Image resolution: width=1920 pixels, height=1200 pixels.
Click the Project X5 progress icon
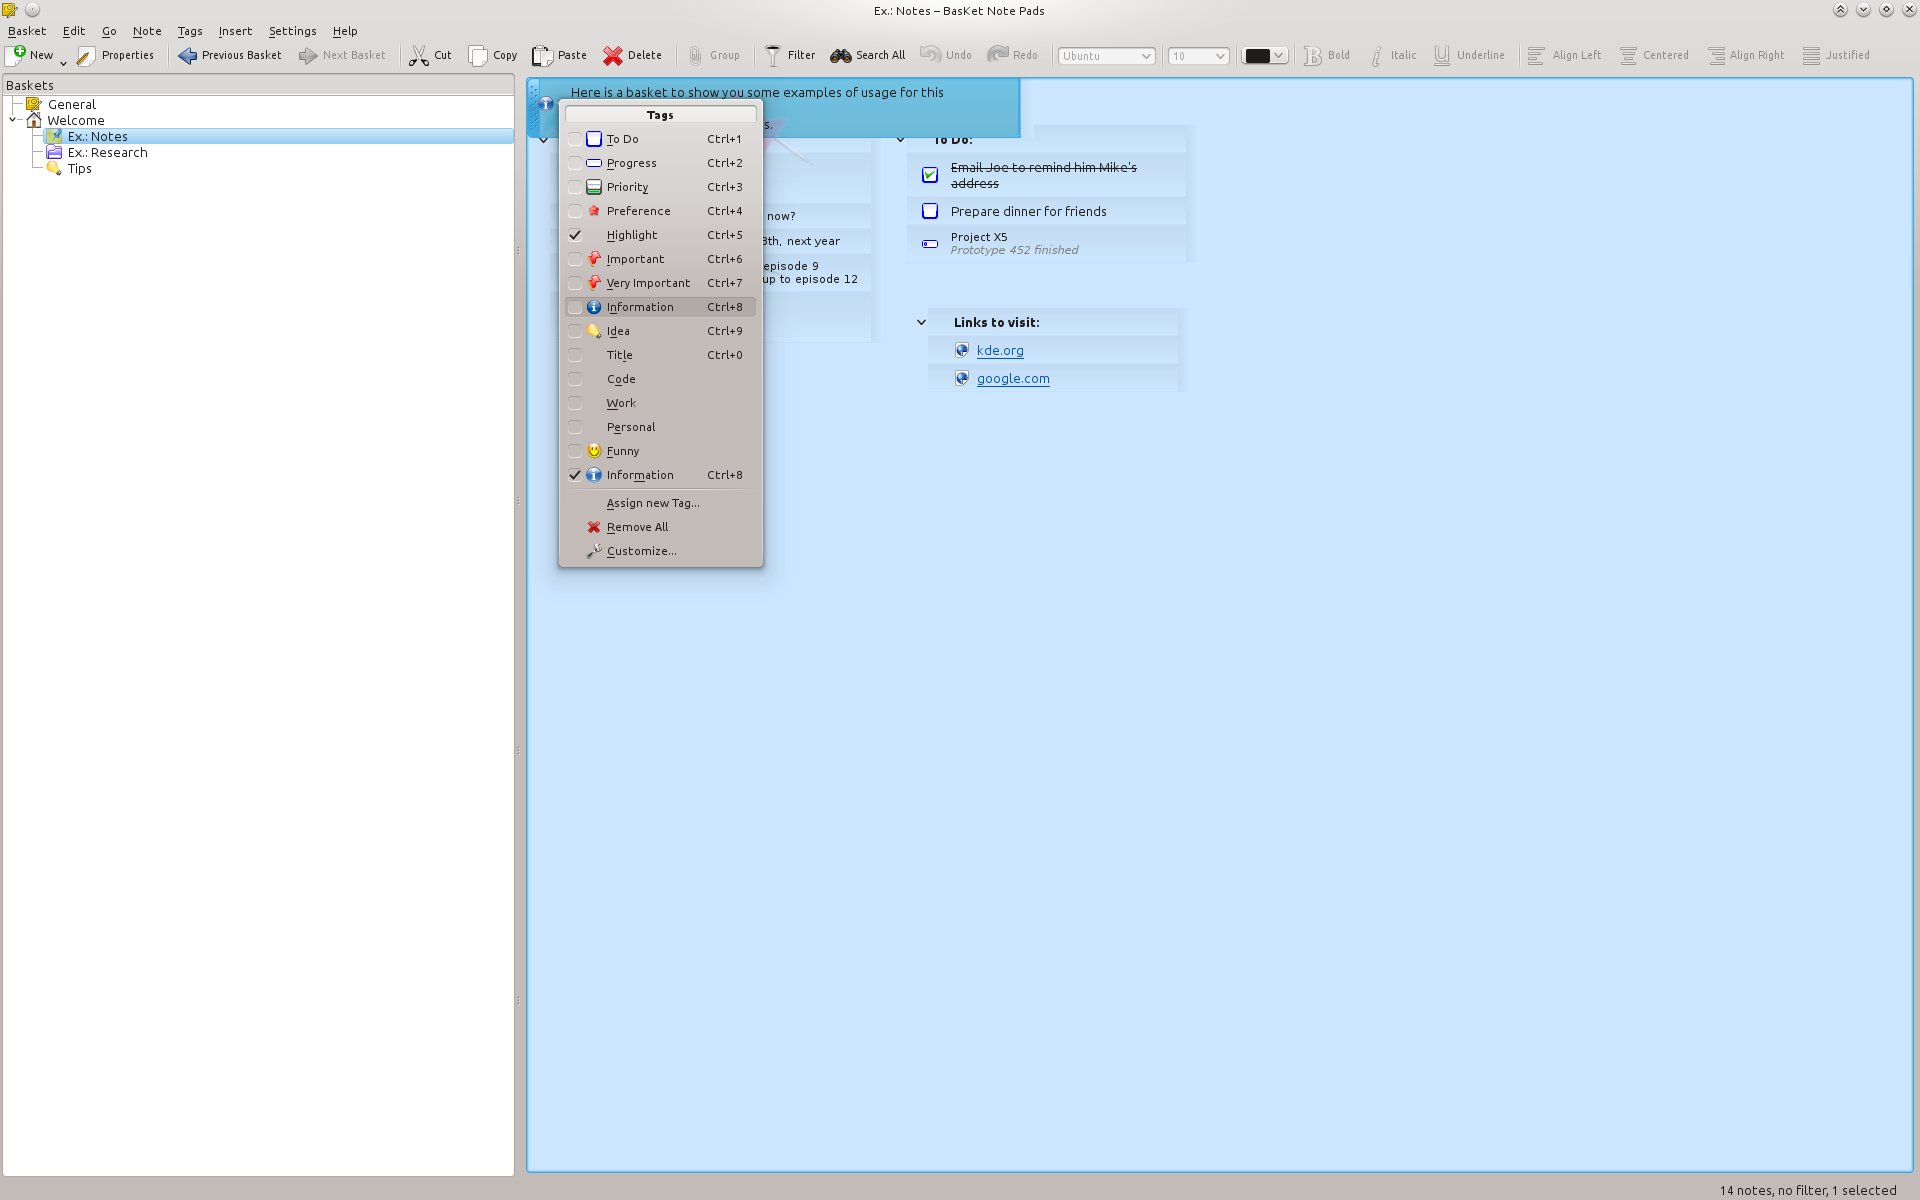(x=930, y=244)
